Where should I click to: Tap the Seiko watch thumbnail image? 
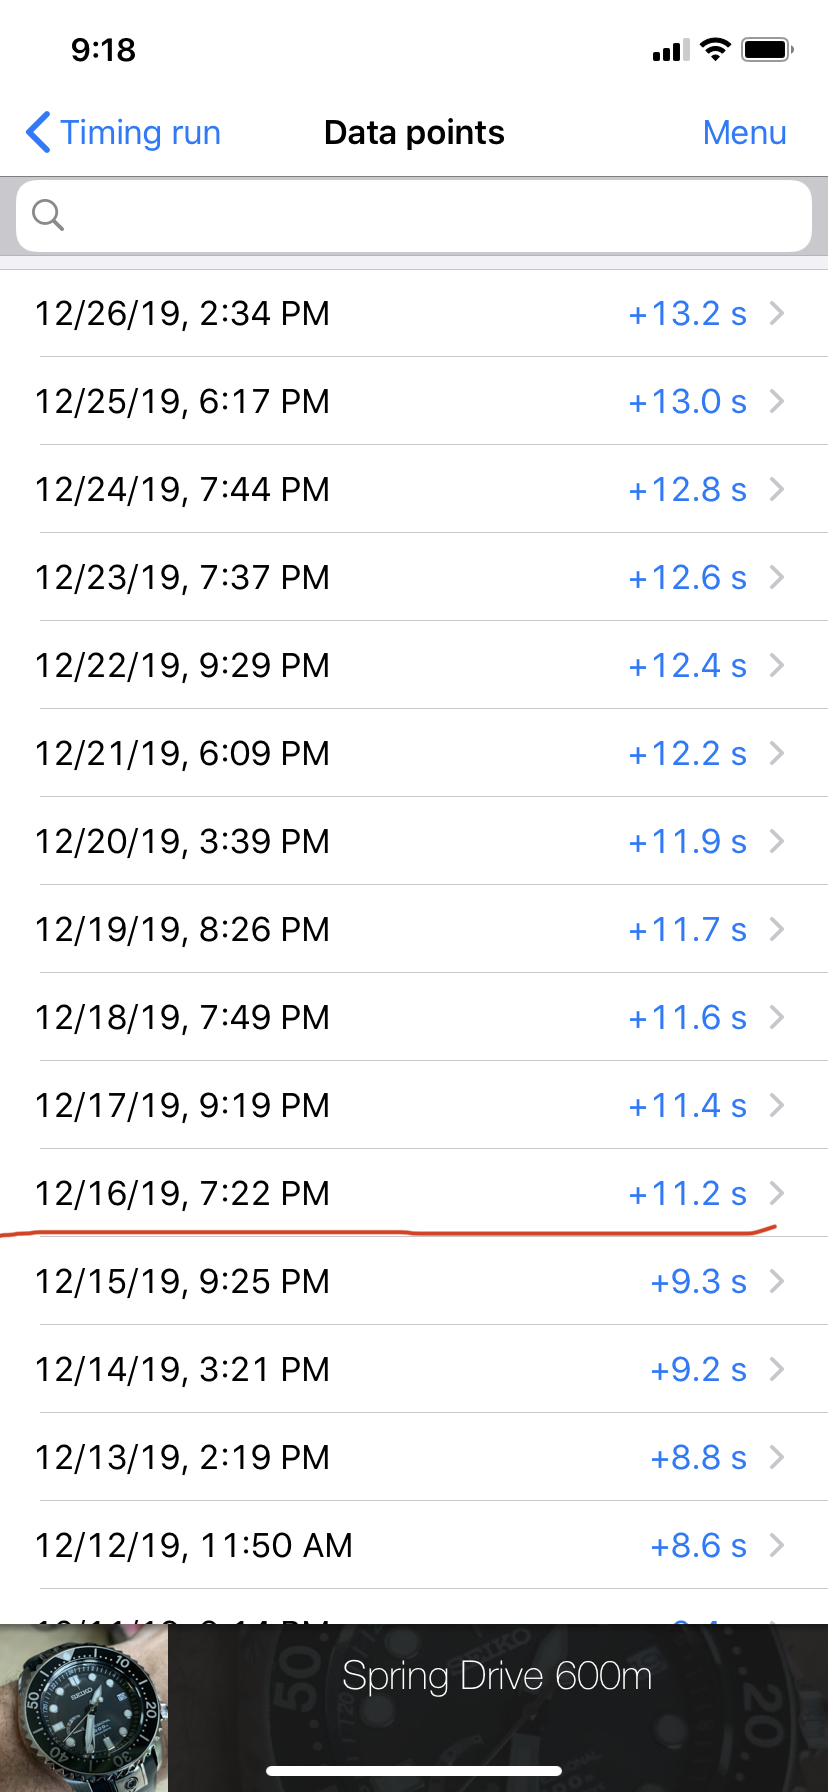[x=84, y=1708]
